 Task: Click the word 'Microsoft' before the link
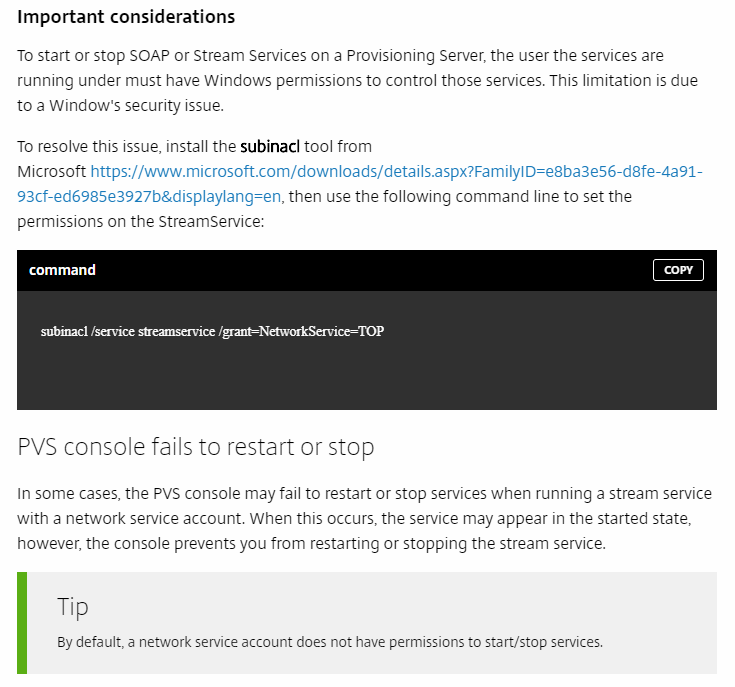(x=52, y=172)
